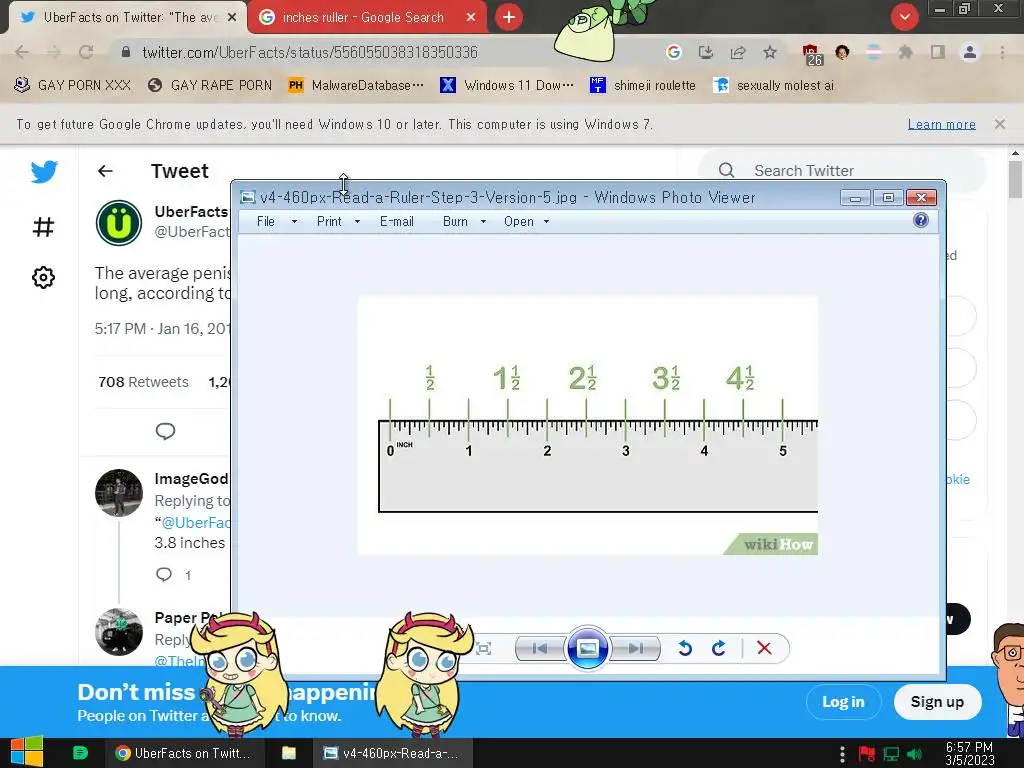1024x768 pixels.
Task: Click the volume icon in system tray
Action: (x=915, y=754)
